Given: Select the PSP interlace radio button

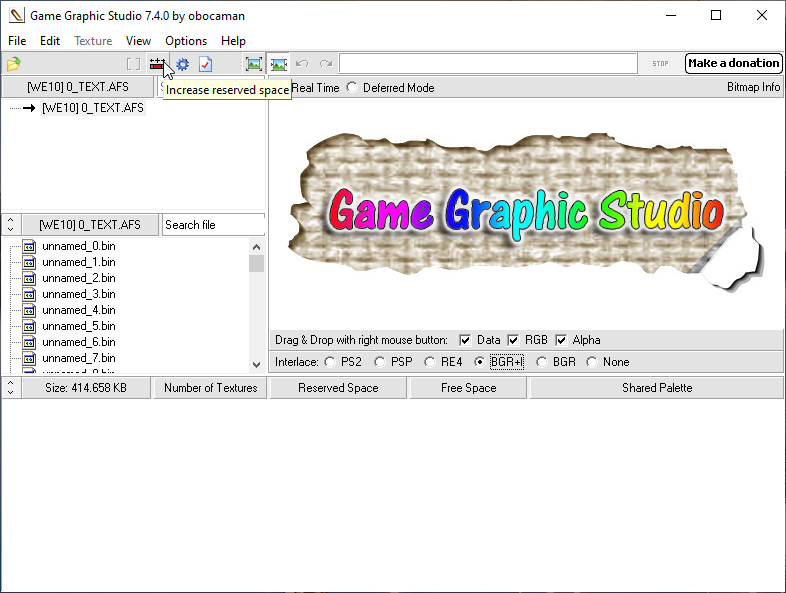Looking at the screenshot, I should click(379, 362).
